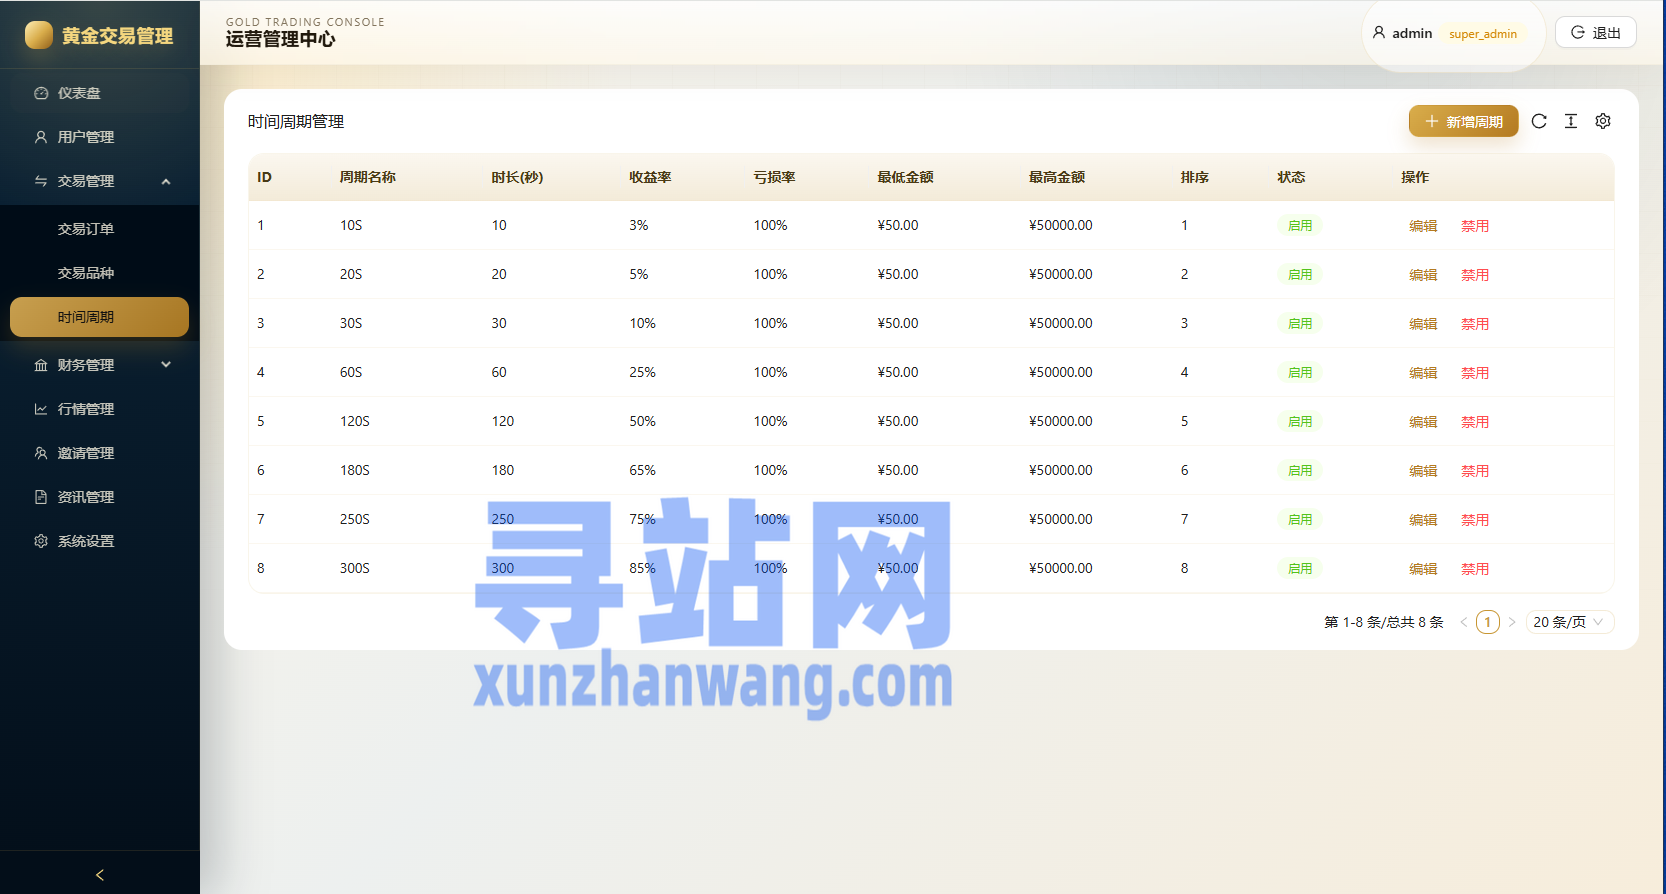The height and width of the screenshot is (894, 1666).
Task: Click the super_admin role tag
Action: [1483, 34]
